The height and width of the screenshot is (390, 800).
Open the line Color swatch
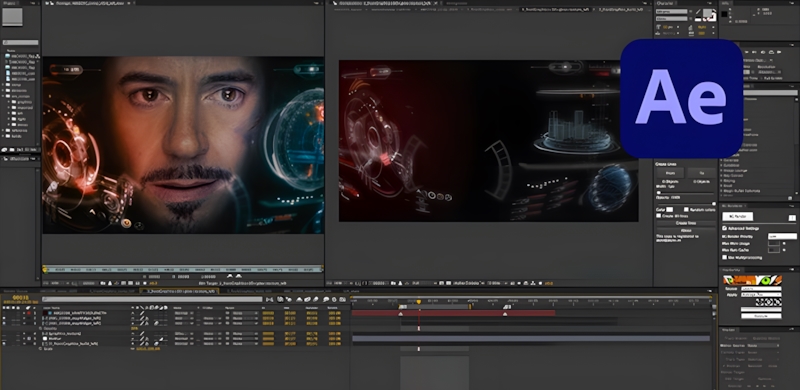tap(669, 209)
